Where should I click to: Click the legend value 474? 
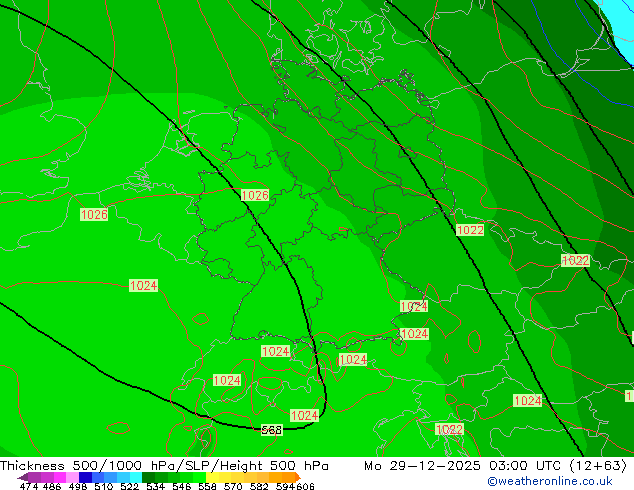click(x=29, y=486)
